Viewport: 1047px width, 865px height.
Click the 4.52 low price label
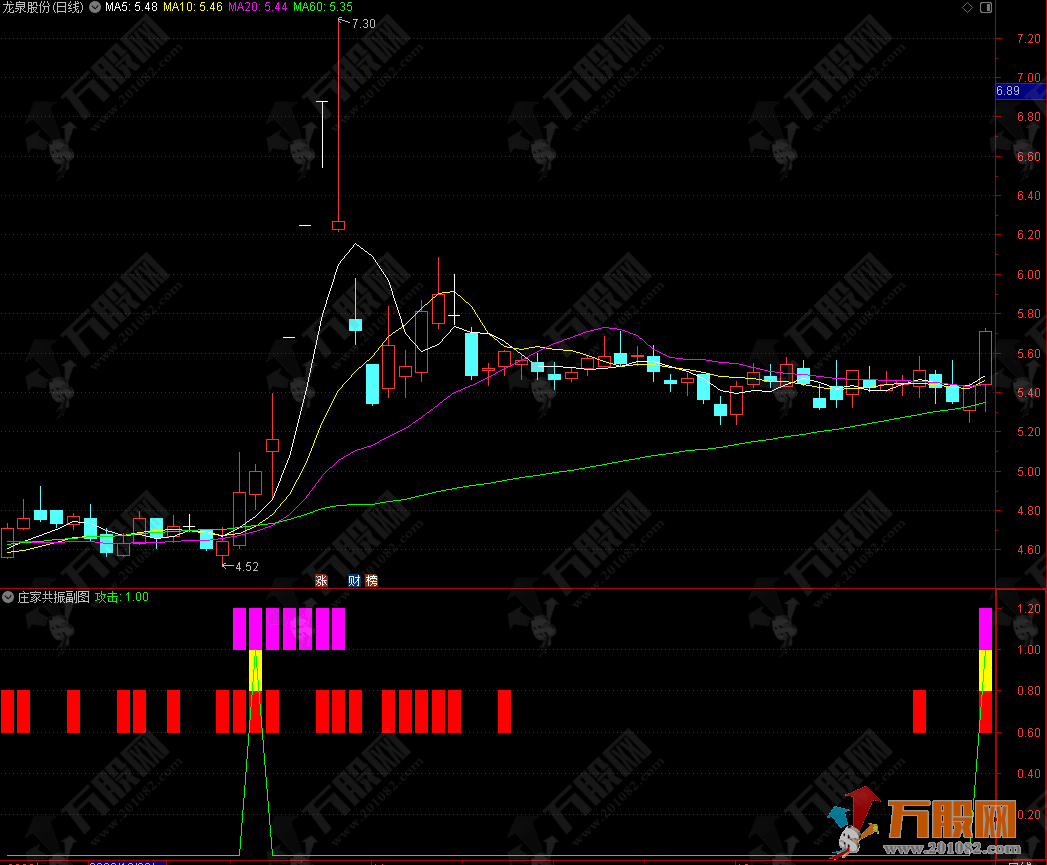247,566
